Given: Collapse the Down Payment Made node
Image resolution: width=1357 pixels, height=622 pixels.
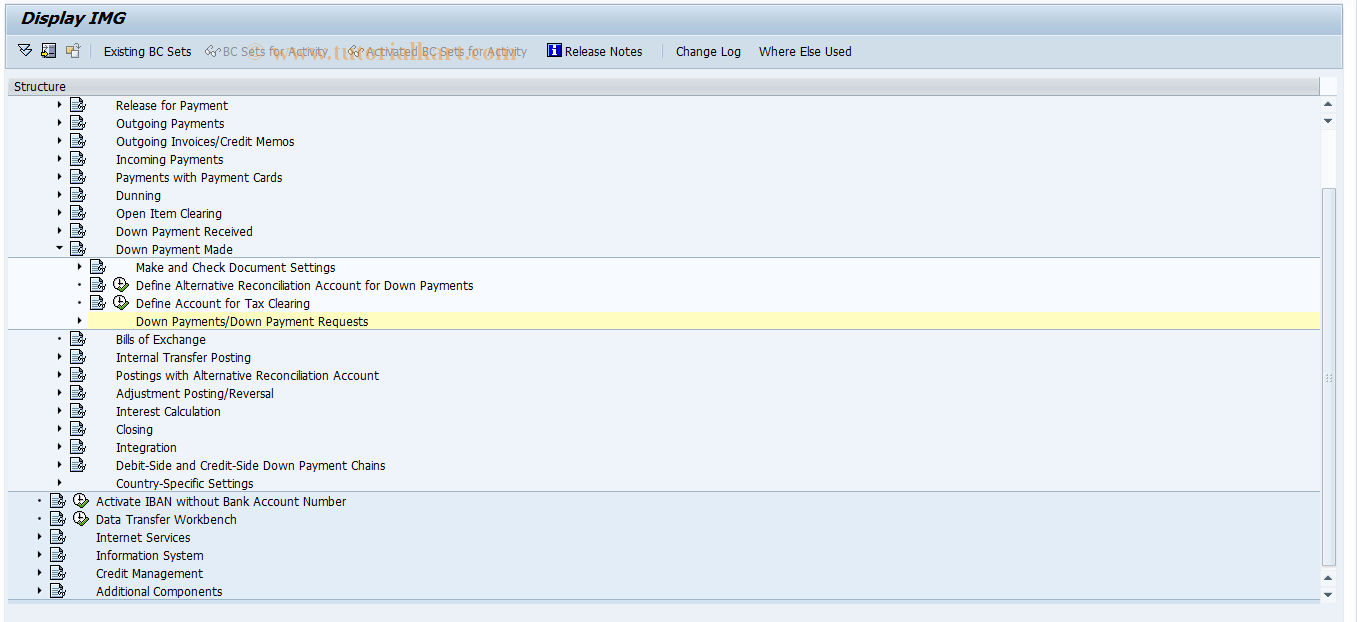Looking at the screenshot, I should coord(58,247).
